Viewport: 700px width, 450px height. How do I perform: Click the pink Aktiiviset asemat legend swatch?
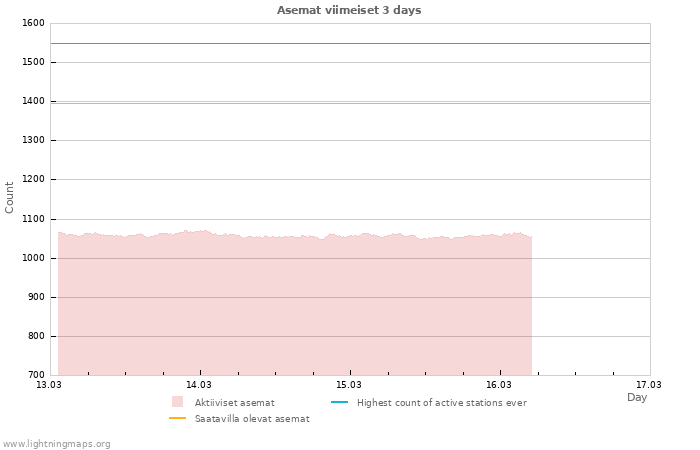[x=178, y=402]
